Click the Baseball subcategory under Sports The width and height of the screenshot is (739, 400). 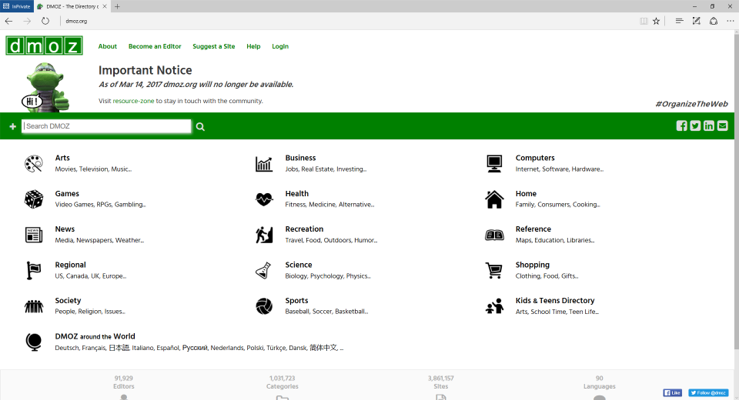tap(297, 311)
